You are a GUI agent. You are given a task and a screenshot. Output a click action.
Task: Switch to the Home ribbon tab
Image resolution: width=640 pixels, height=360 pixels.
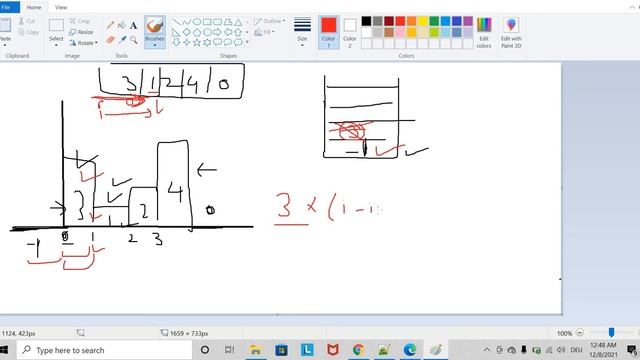pyautogui.click(x=34, y=7)
